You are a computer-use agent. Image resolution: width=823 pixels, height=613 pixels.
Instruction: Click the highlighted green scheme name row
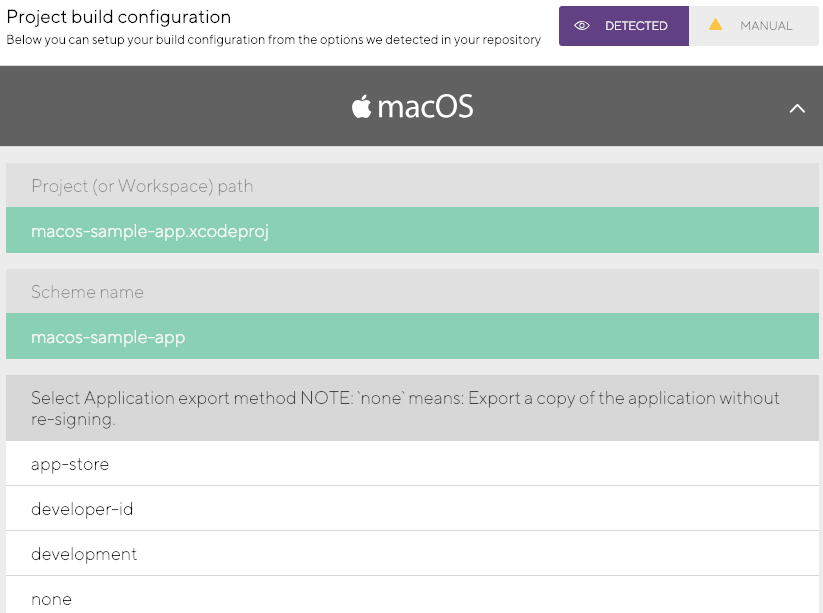(x=411, y=337)
